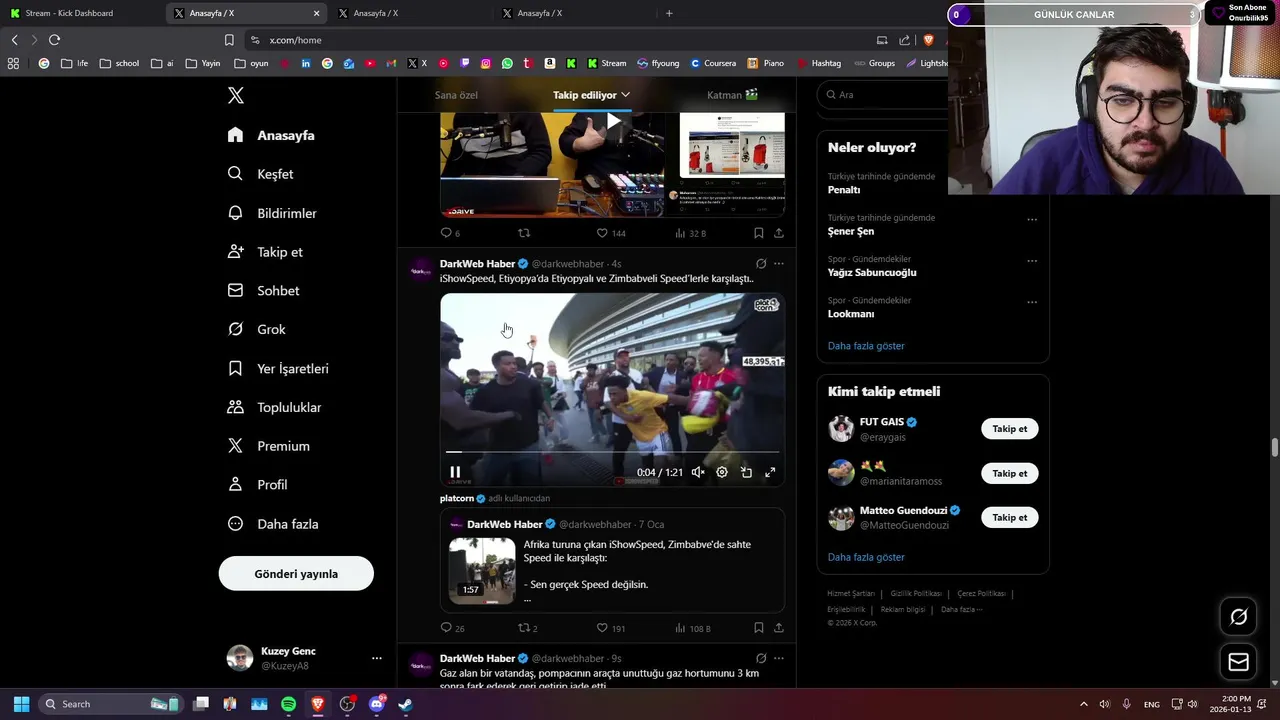Screen dimensions: 1280x720
Task: Open more options on the iShowSpeed post
Action: (779, 264)
